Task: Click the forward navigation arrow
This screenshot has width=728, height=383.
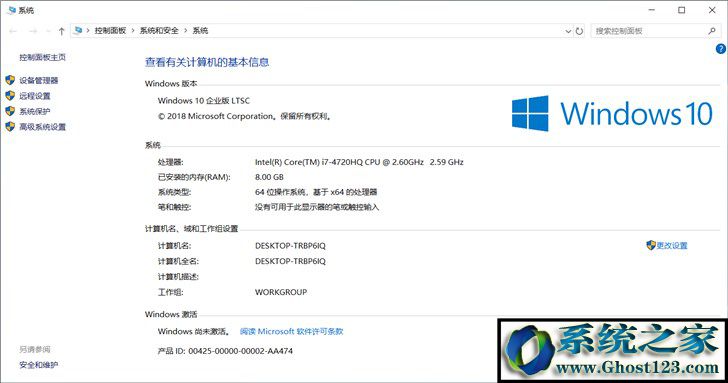Action: [33, 31]
